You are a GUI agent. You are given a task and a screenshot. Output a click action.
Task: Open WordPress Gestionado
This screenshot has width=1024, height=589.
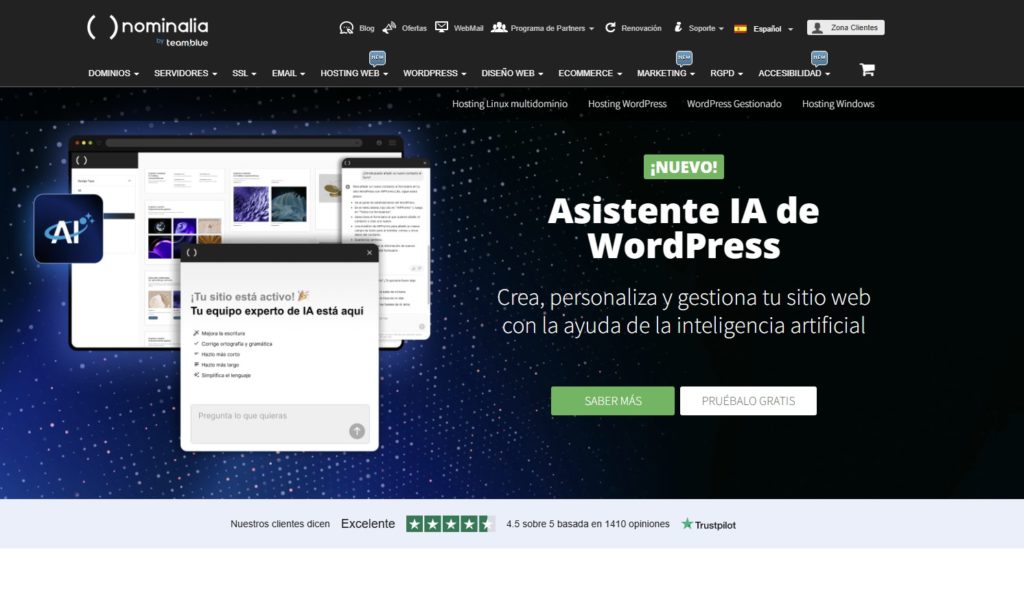(x=734, y=104)
